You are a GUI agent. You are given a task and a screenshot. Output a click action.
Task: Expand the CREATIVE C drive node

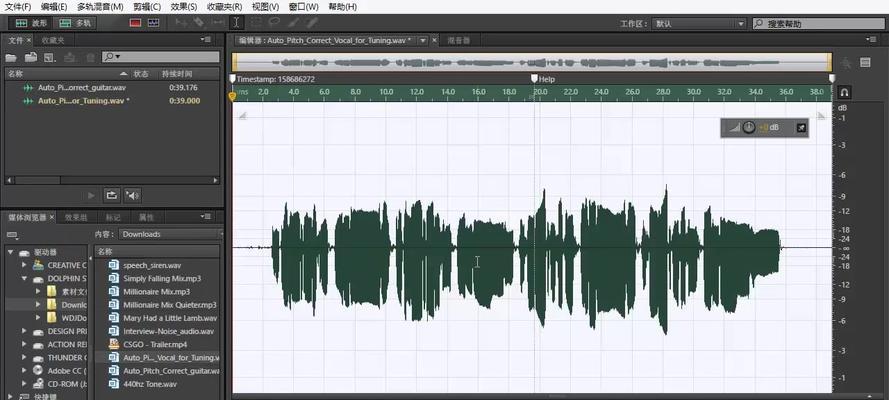click(x=24, y=265)
